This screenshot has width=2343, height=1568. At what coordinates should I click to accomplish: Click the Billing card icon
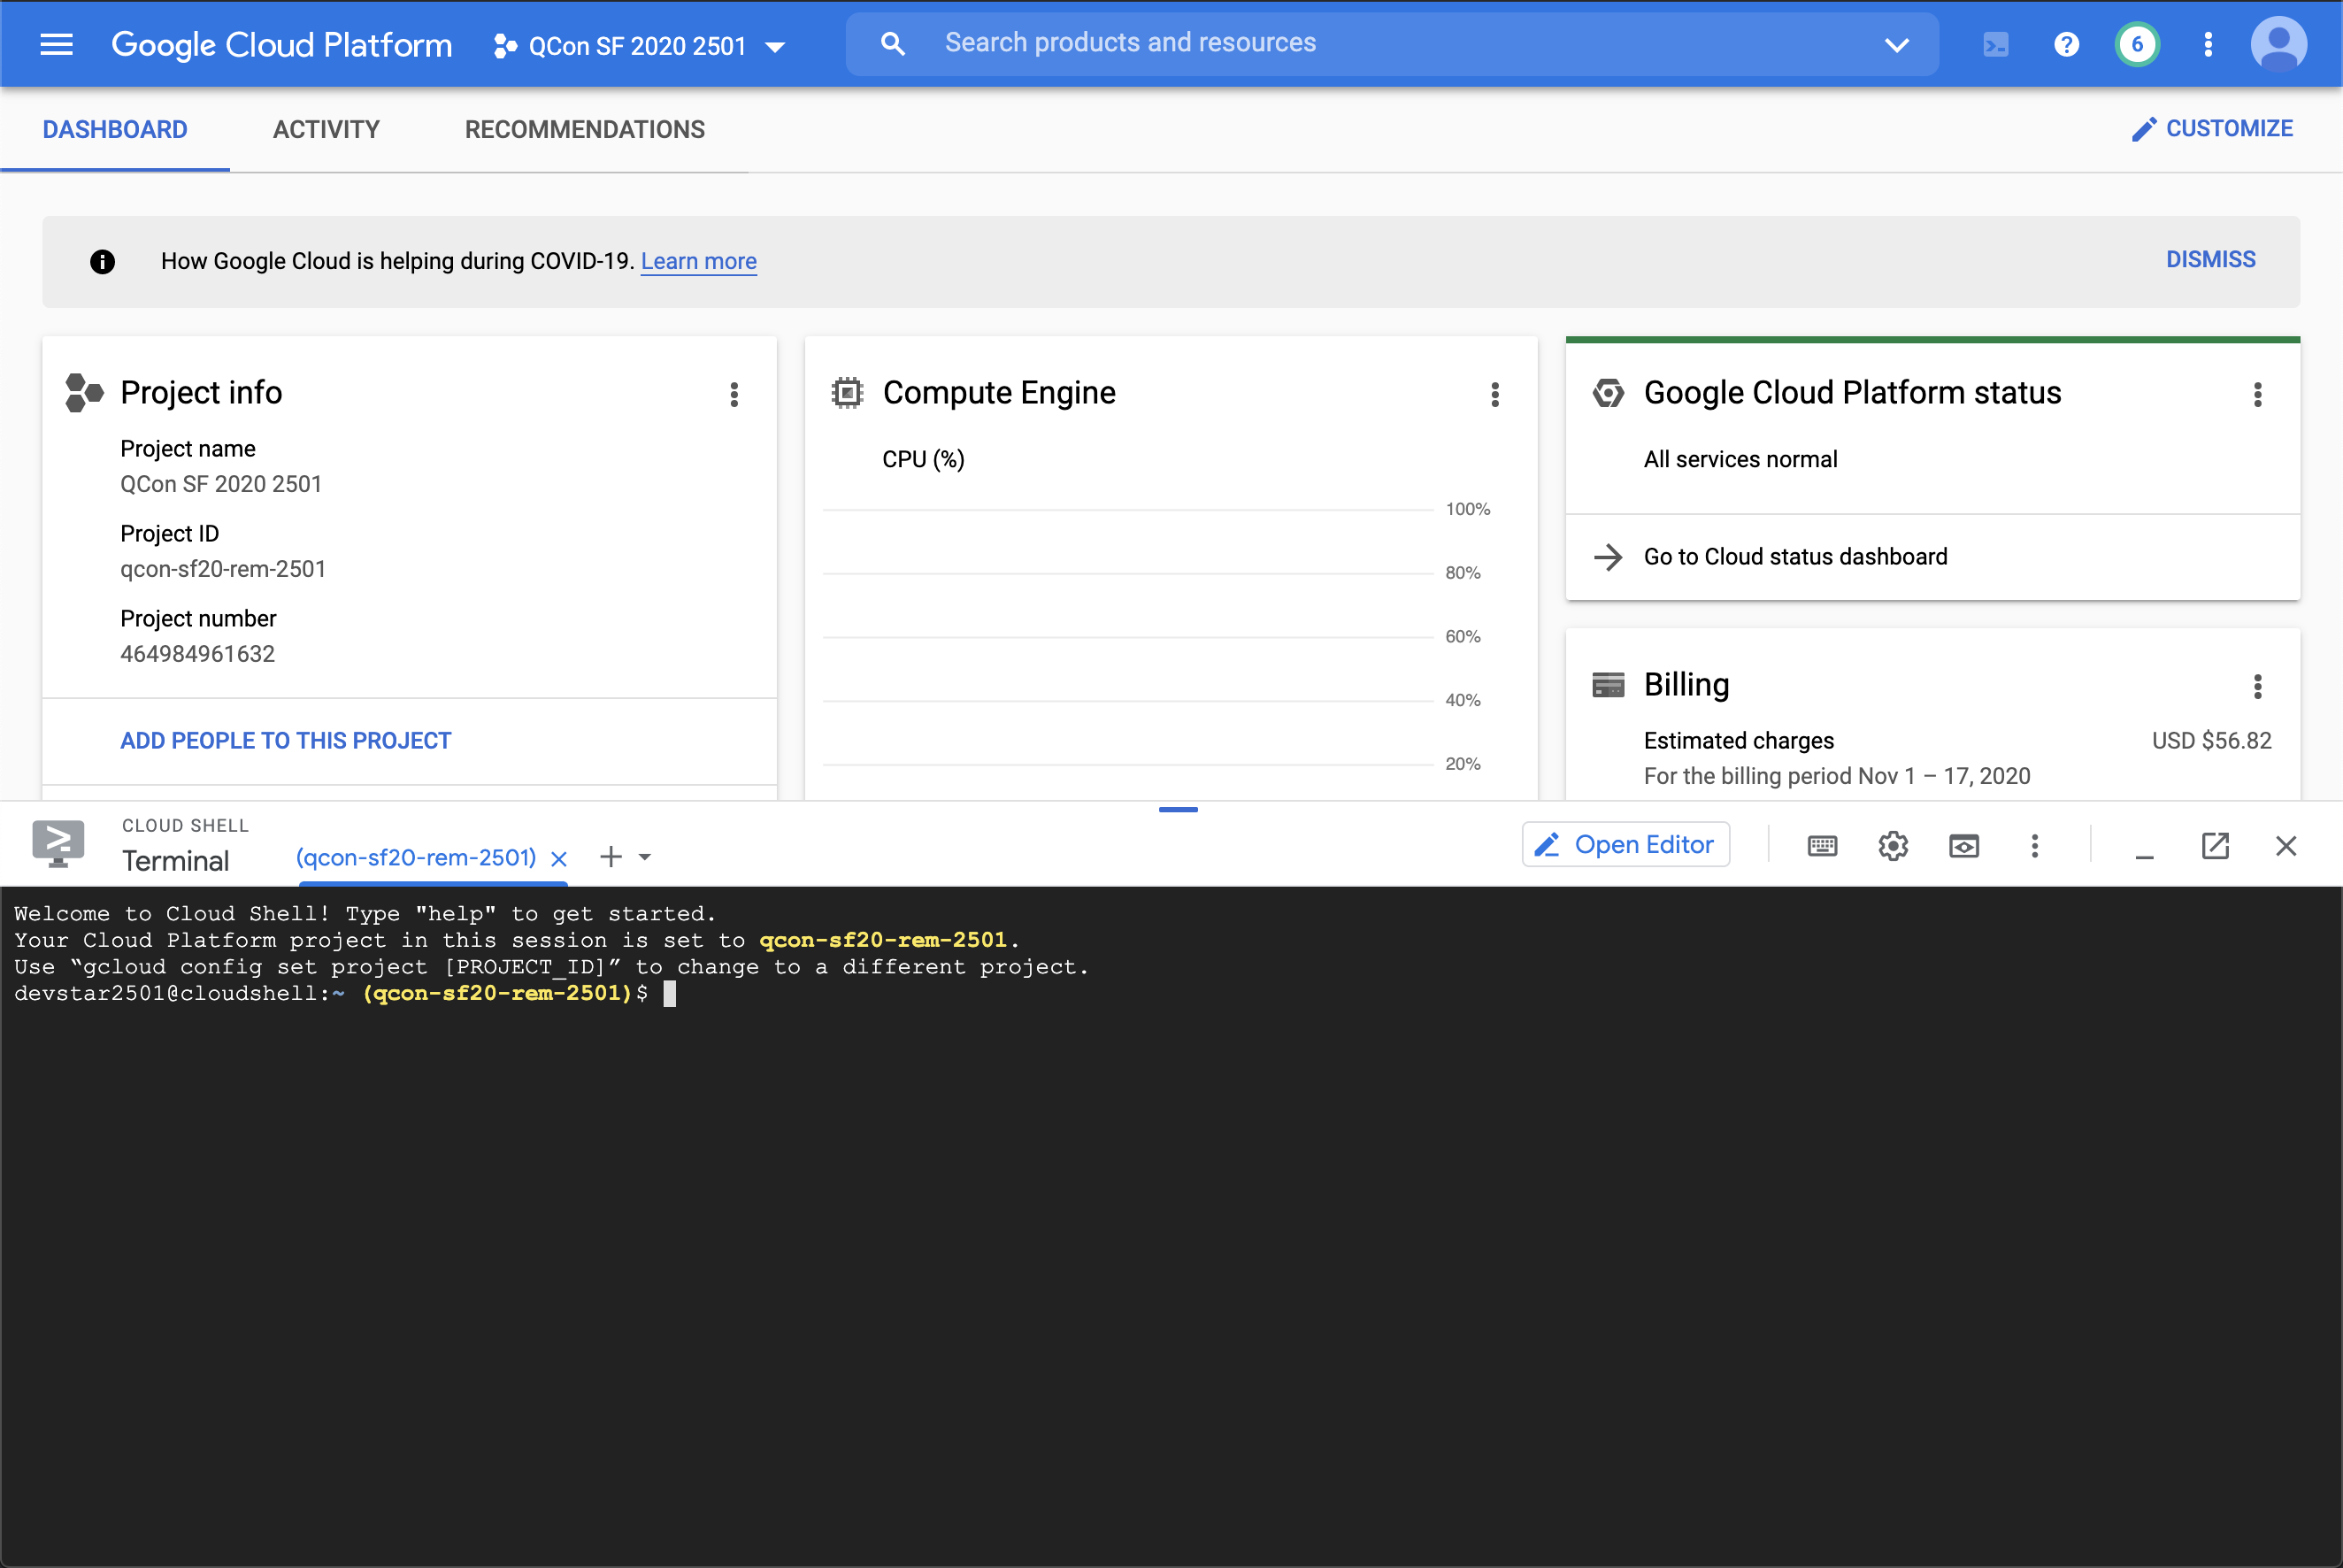pyautogui.click(x=1608, y=685)
